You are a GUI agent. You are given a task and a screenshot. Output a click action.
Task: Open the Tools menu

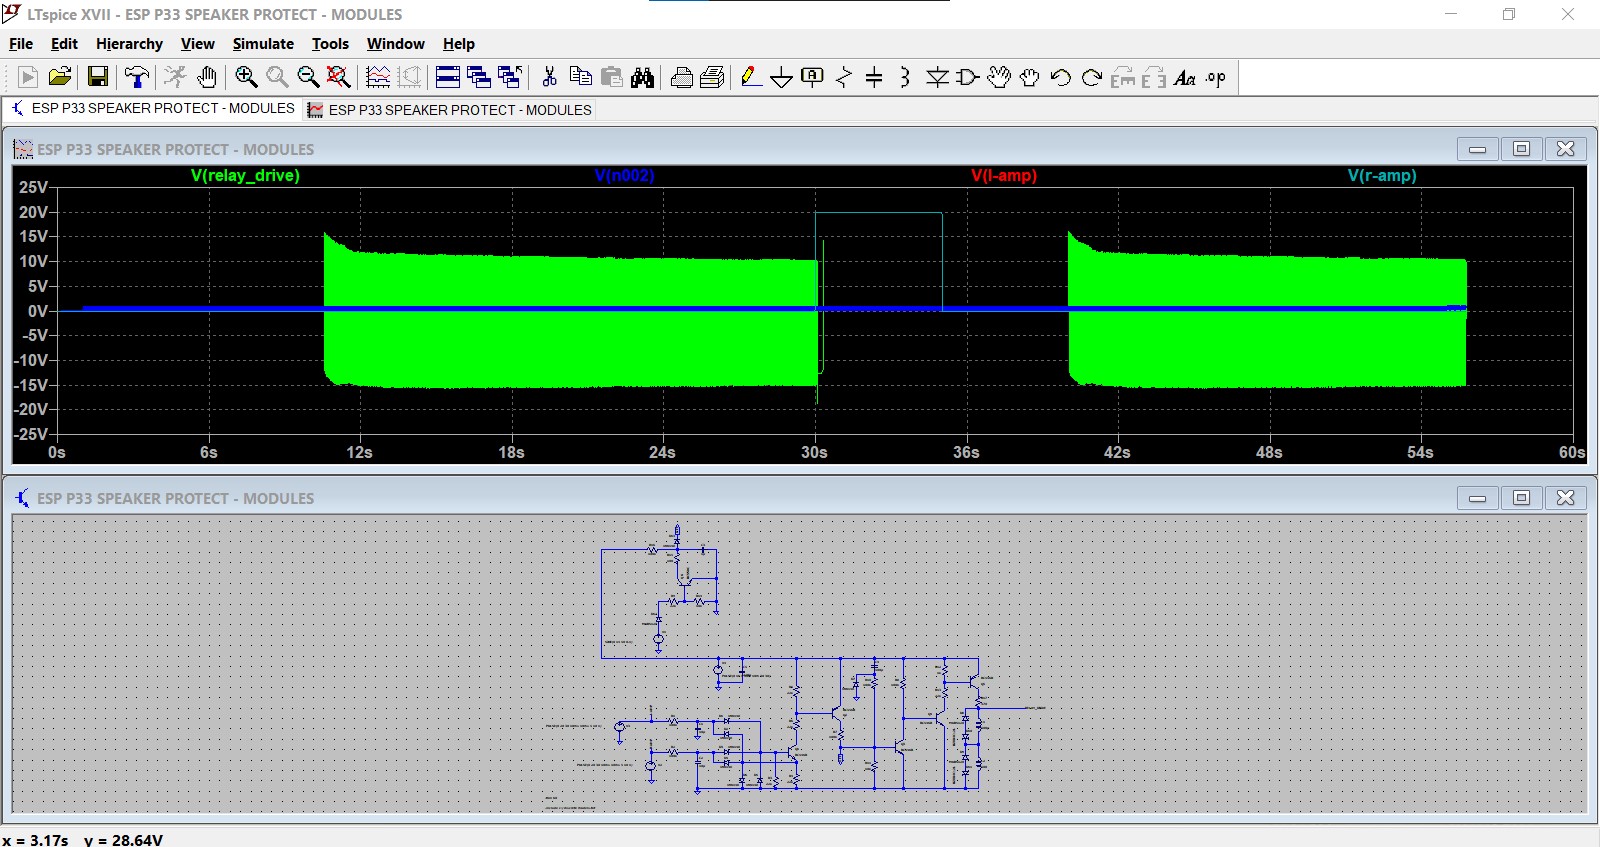tap(330, 44)
